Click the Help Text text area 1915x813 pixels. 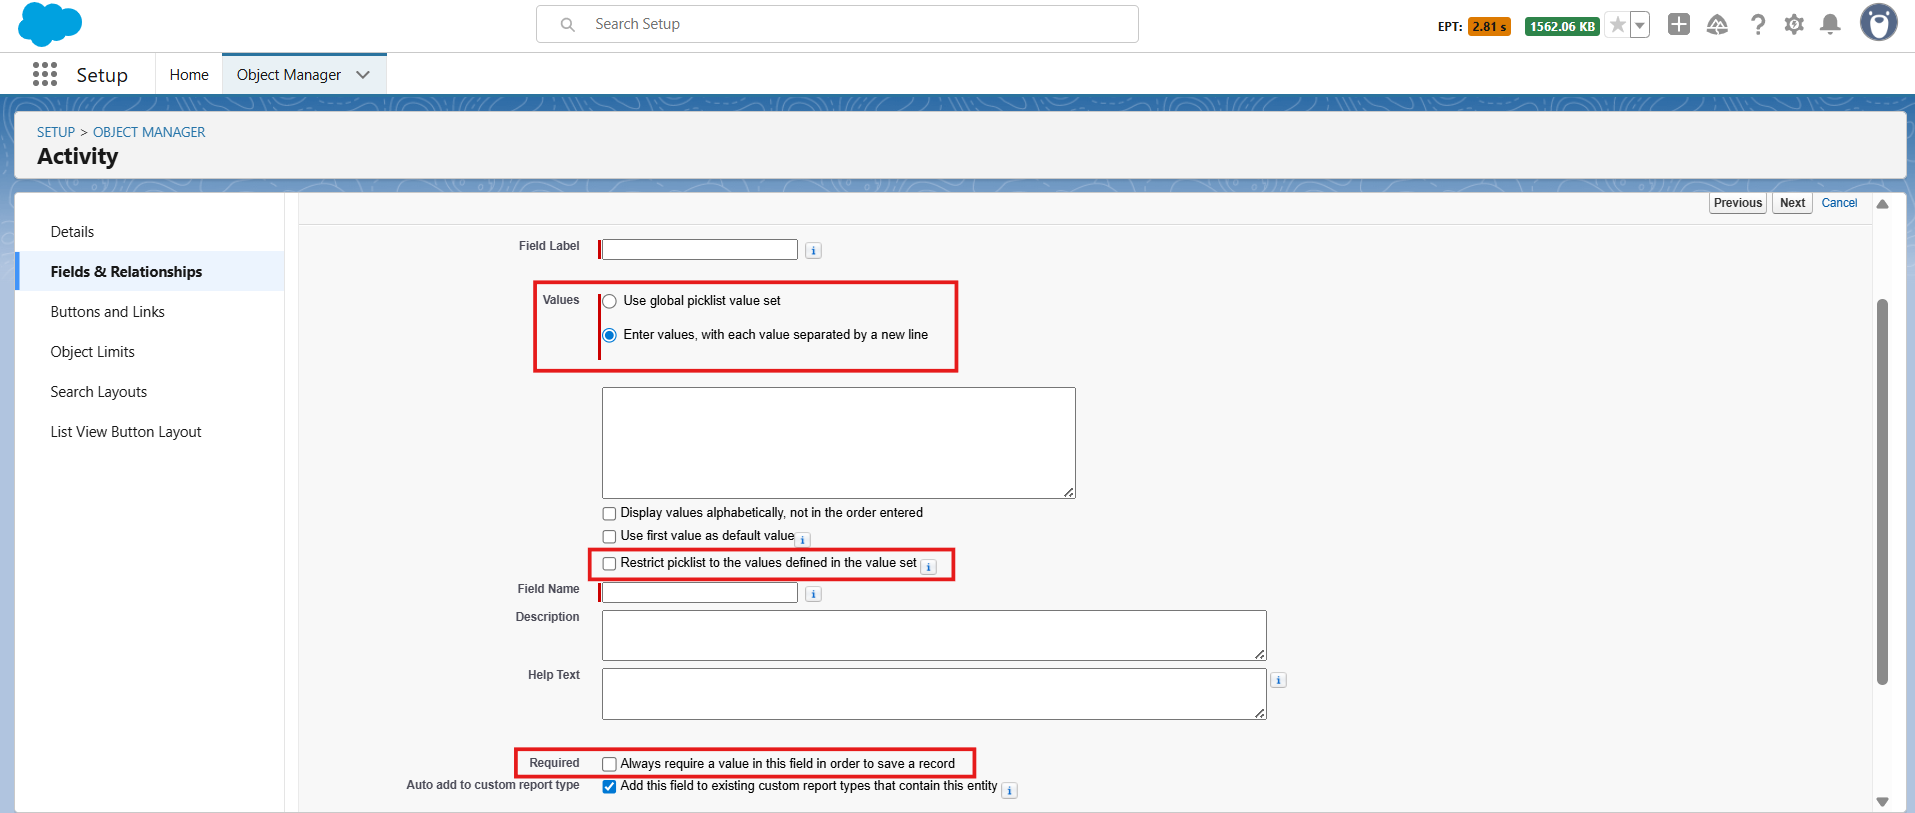click(x=934, y=694)
